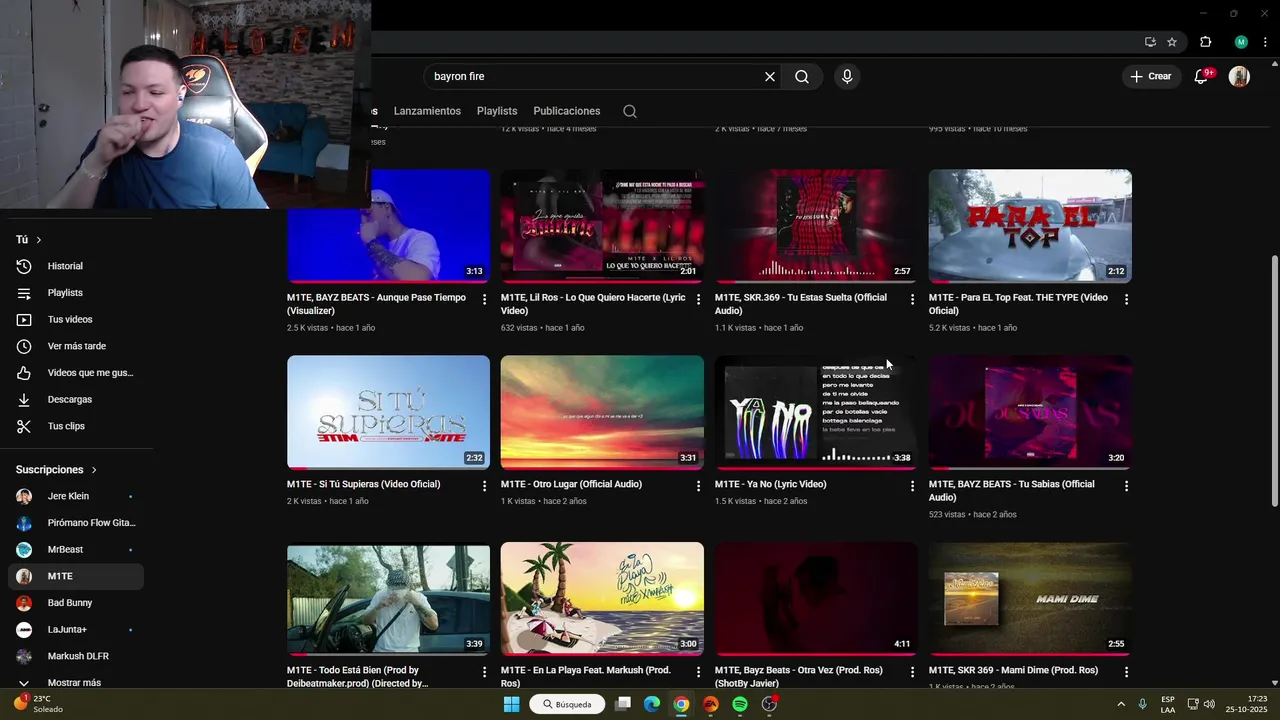Open options for Aunque Pase Tiempo video

click(x=485, y=299)
